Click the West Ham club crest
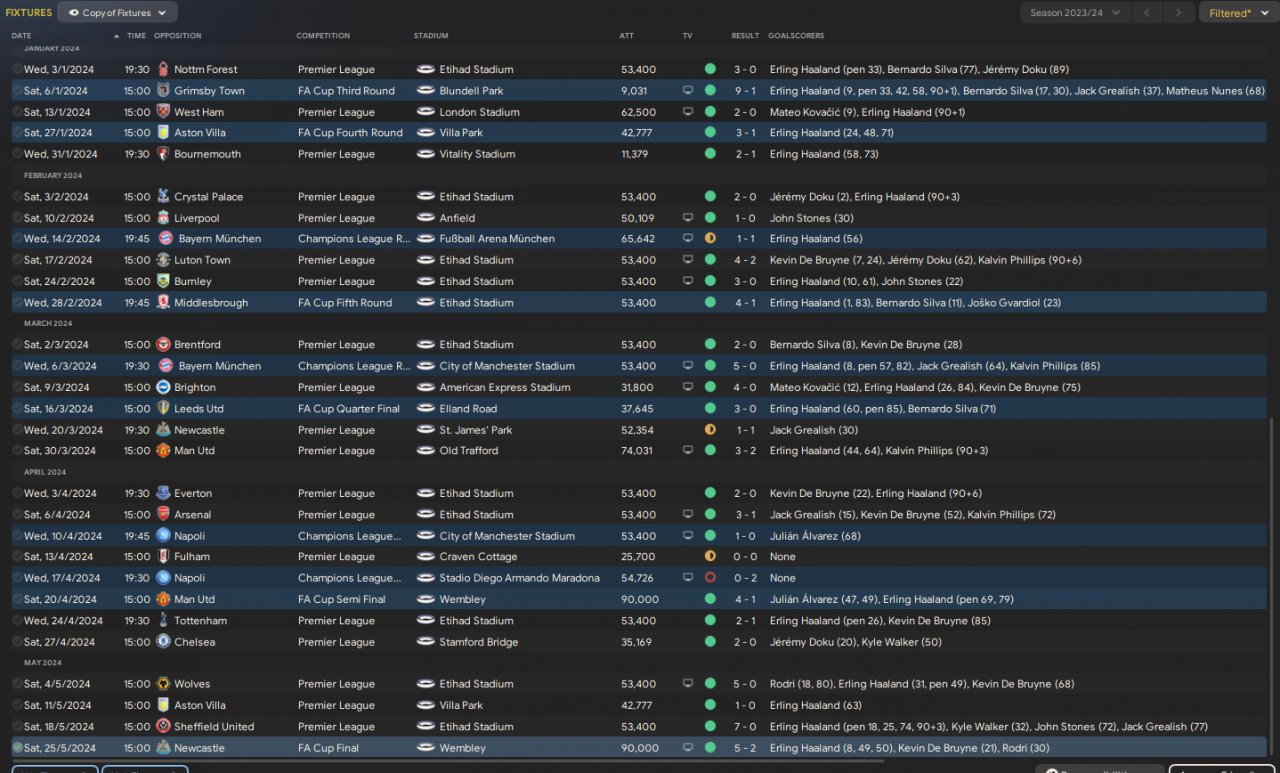1280x773 pixels. click(x=163, y=112)
